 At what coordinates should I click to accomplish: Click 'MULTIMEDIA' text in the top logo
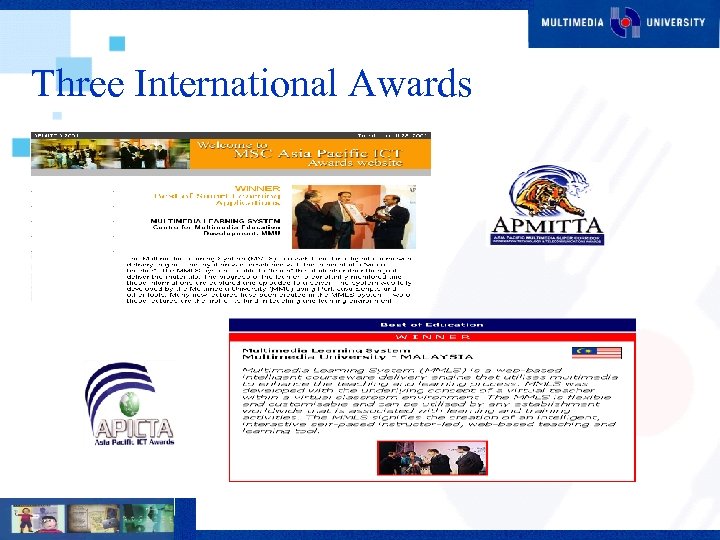[x=572, y=22]
